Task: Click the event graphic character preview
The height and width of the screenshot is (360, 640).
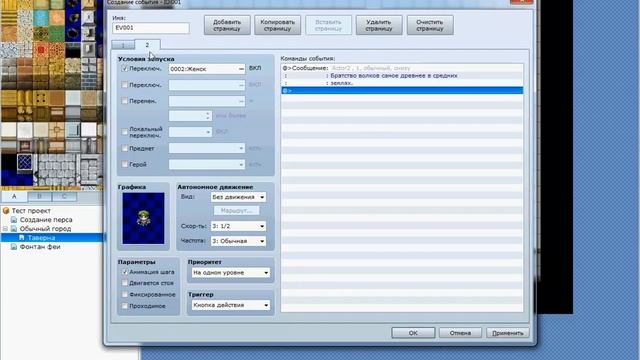Action: coord(143,218)
